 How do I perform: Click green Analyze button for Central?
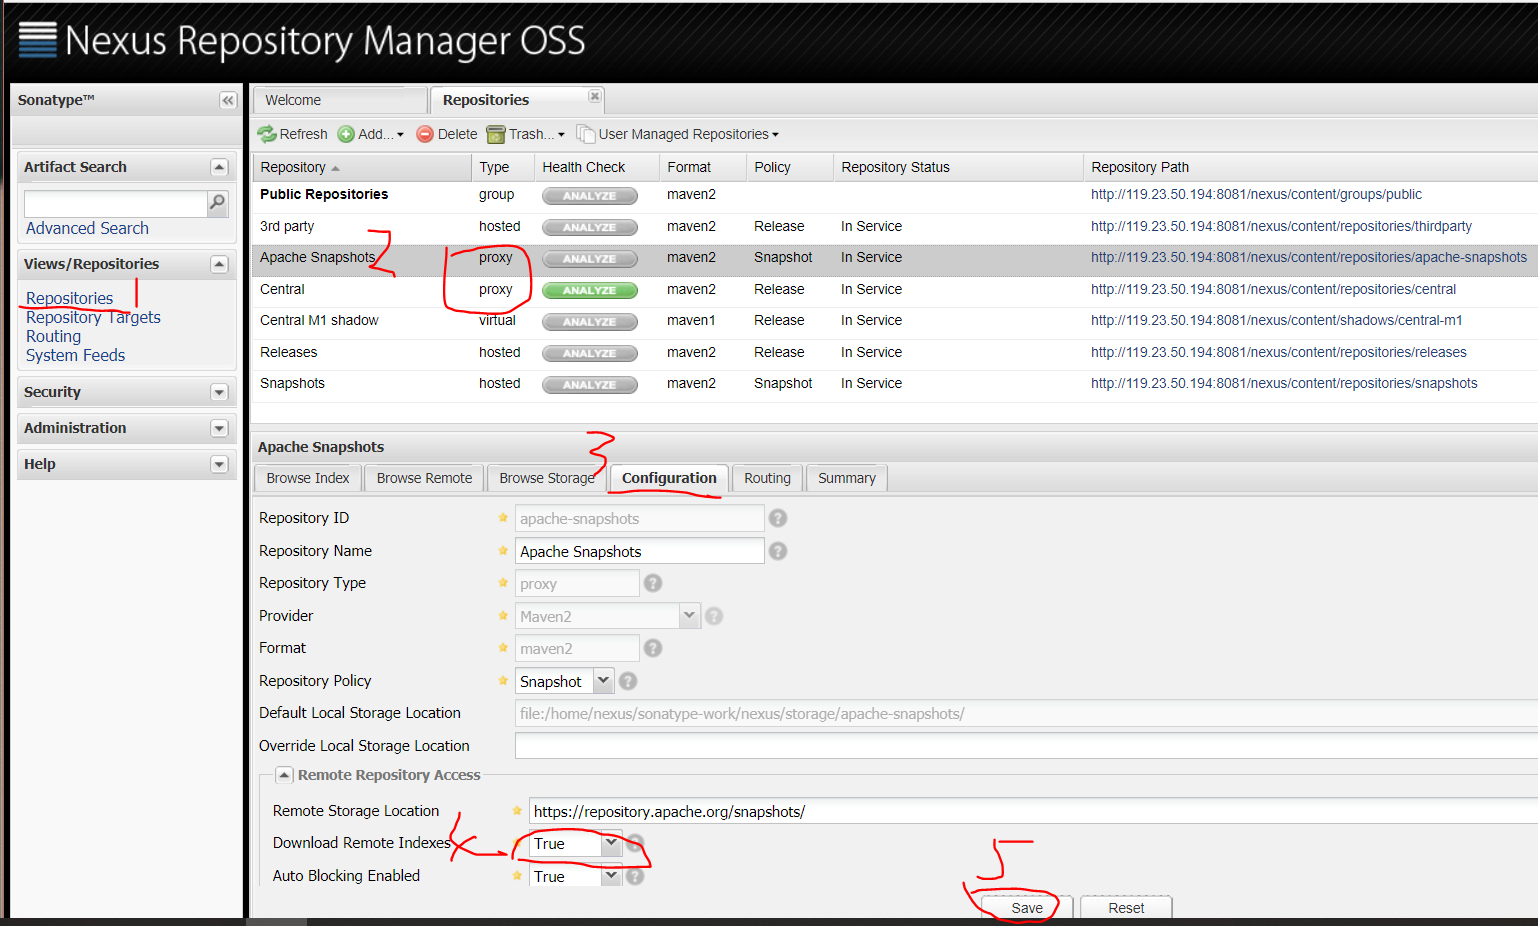pyautogui.click(x=589, y=290)
